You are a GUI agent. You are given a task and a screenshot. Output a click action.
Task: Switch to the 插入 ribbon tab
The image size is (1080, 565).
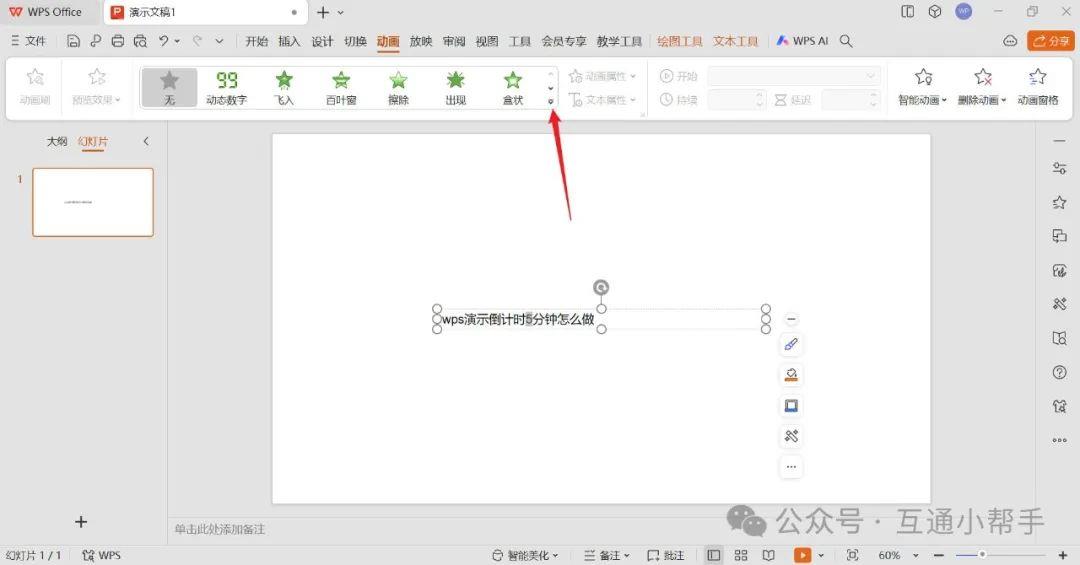(x=289, y=41)
